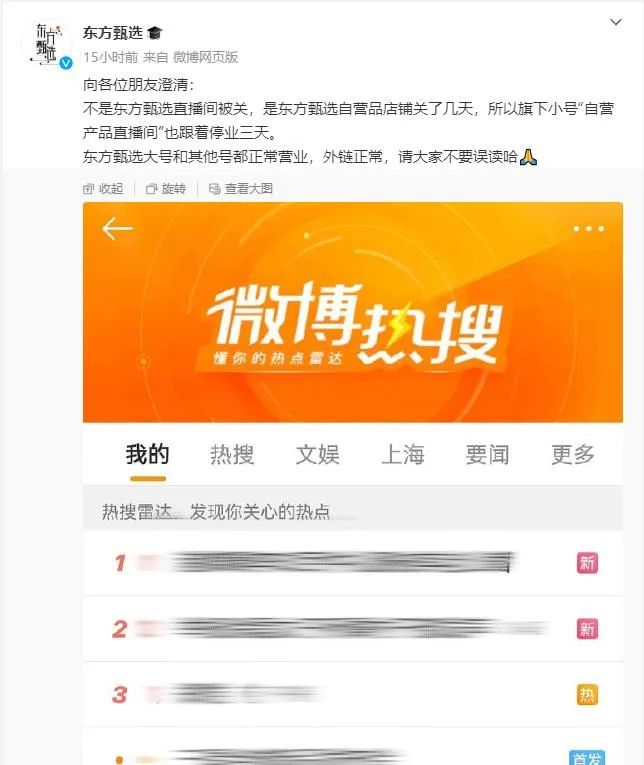Open full-size picture via 查看大图

click(x=241, y=188)
